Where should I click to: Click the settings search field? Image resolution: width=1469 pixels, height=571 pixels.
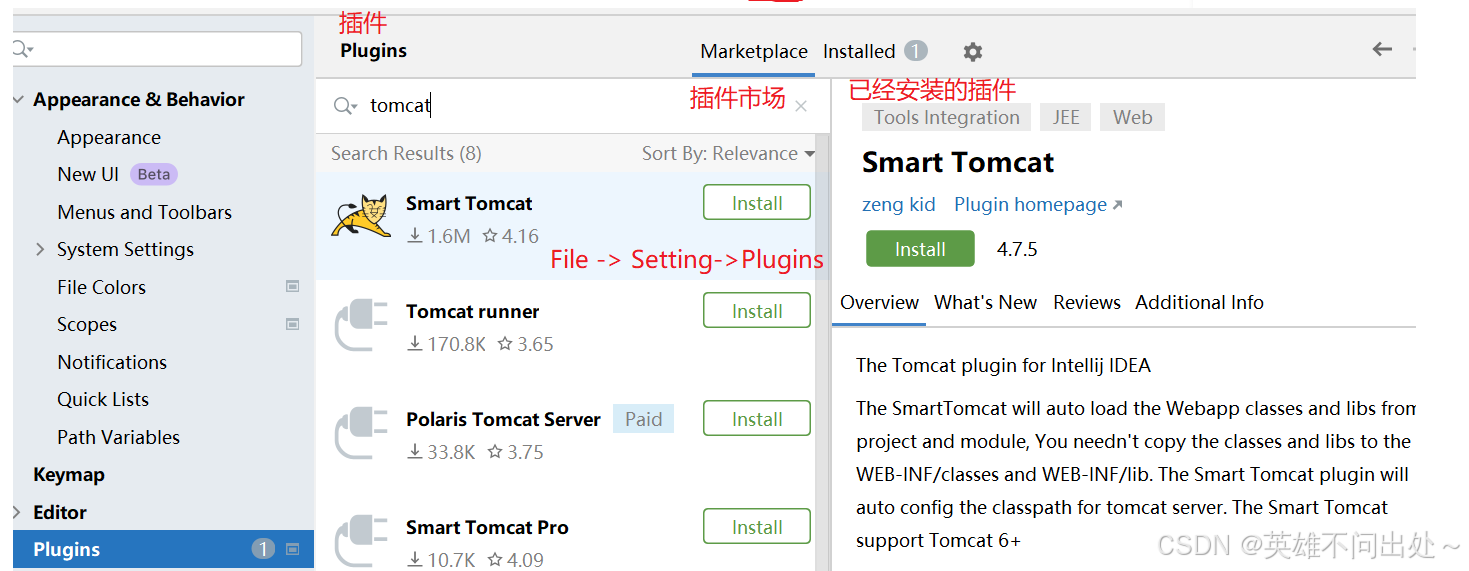point(157,49)
